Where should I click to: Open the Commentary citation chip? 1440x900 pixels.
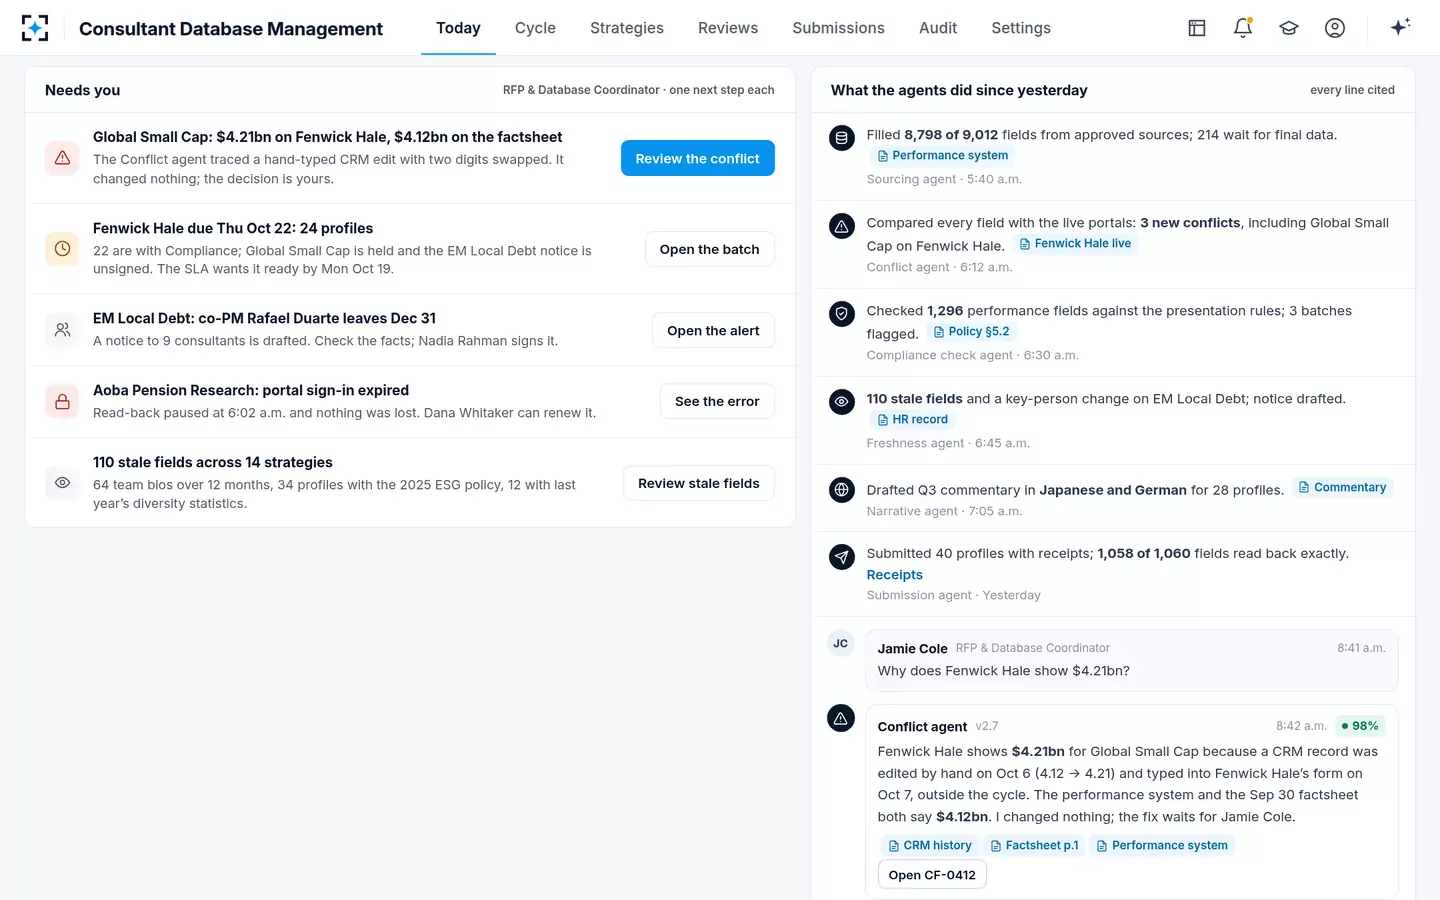pos(1342,488)
